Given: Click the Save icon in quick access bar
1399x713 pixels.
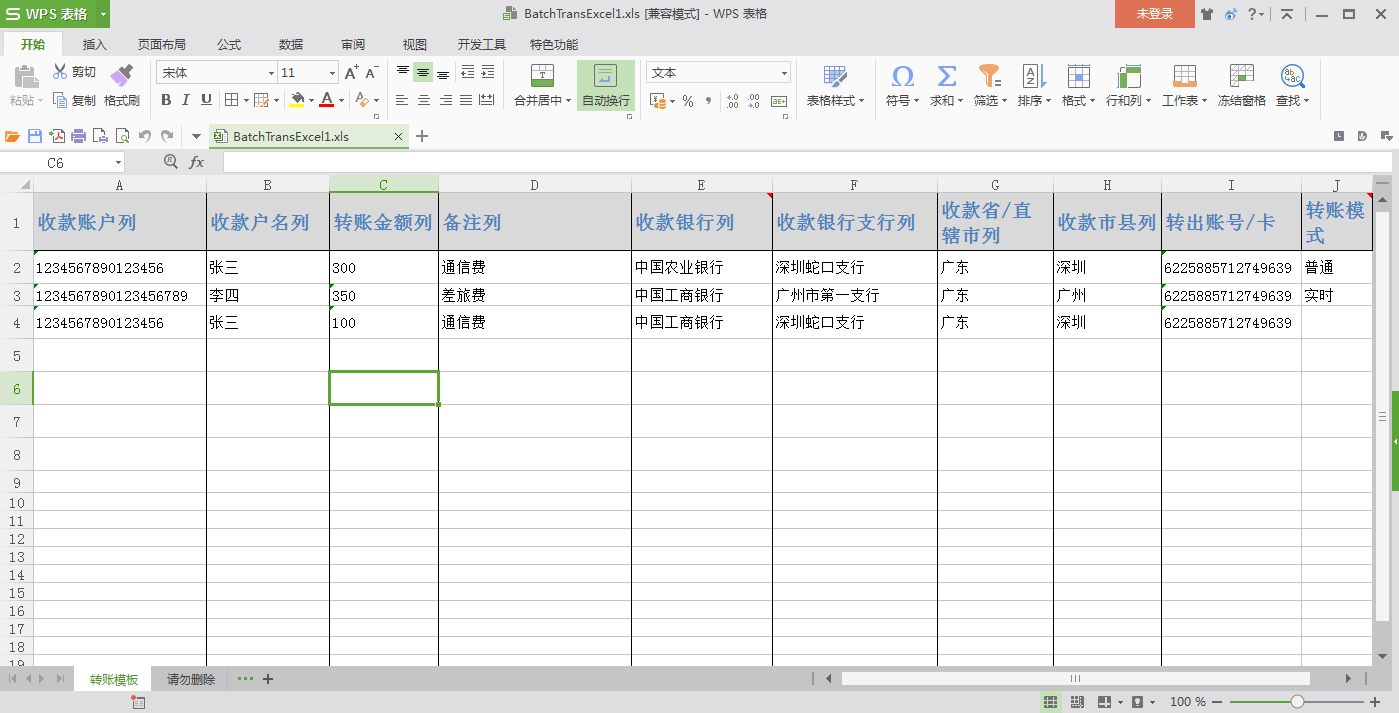Looking at the screenshot, I should coord(34,136).
